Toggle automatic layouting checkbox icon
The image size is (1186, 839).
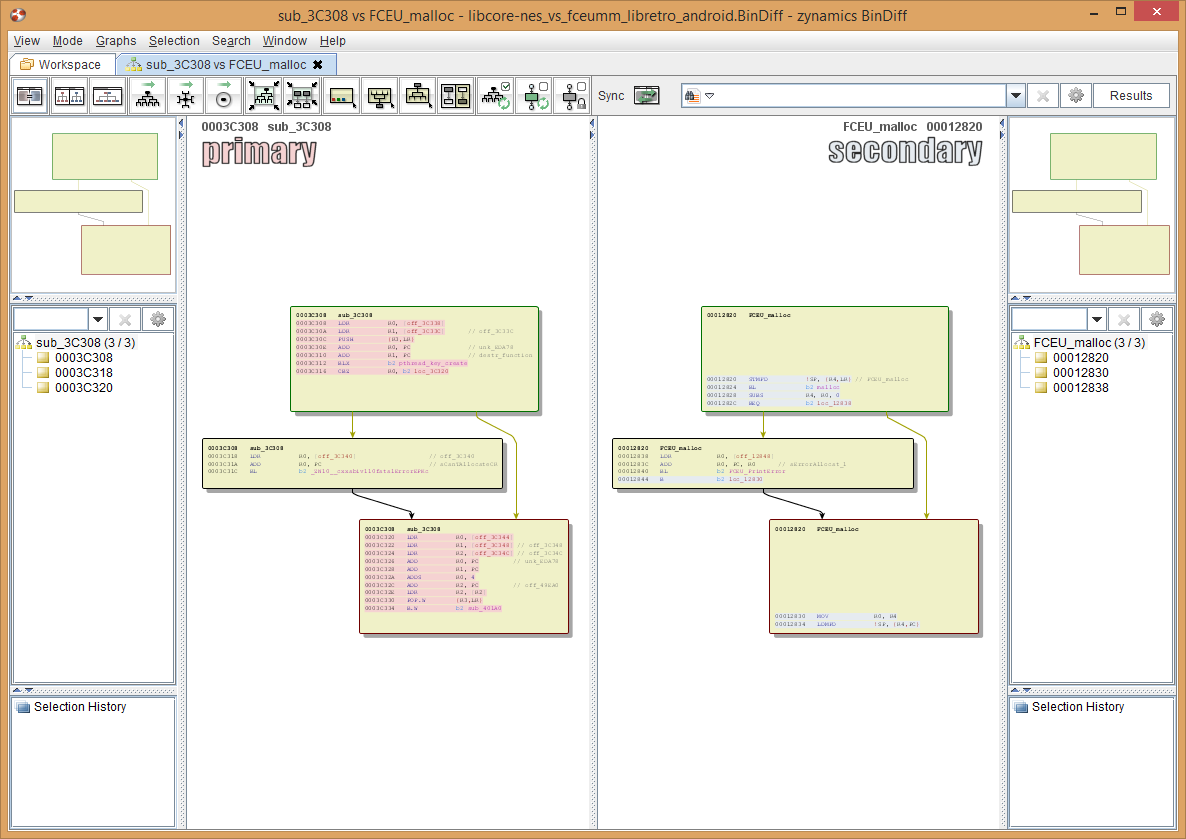[x=495, y=96]
